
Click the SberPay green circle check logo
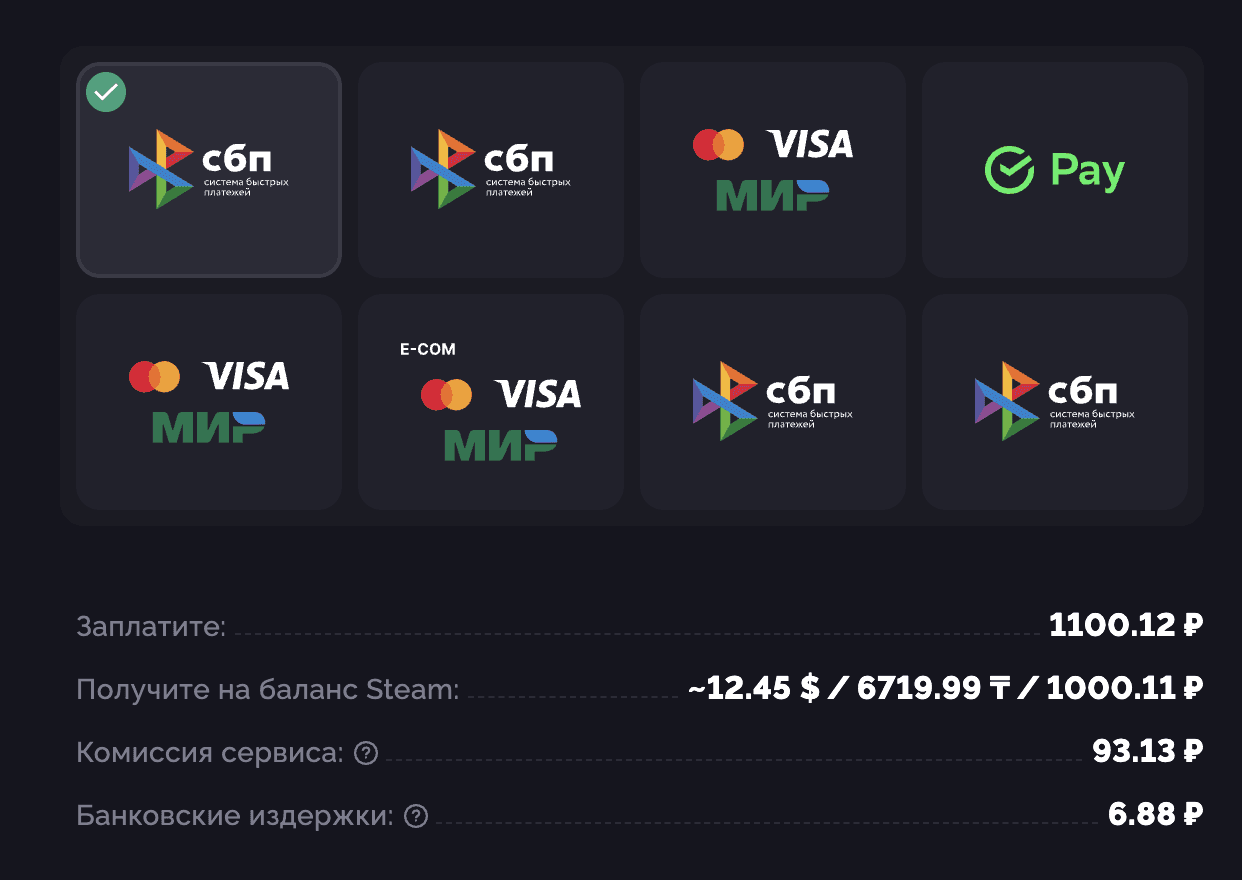point(1009,170)
